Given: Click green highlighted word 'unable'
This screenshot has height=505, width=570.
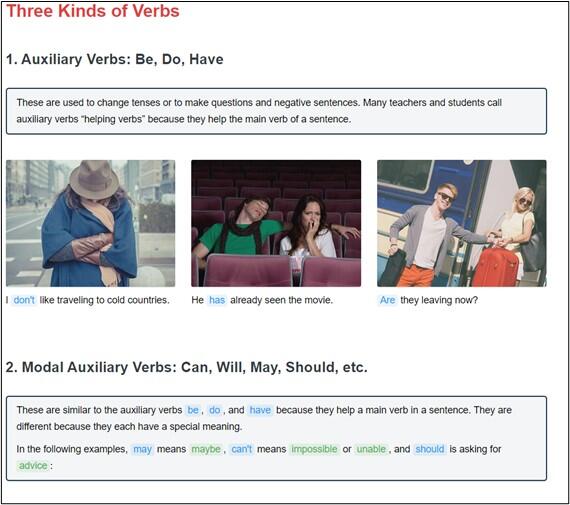Looking at the screenshot, I should [x=371, y=449].
